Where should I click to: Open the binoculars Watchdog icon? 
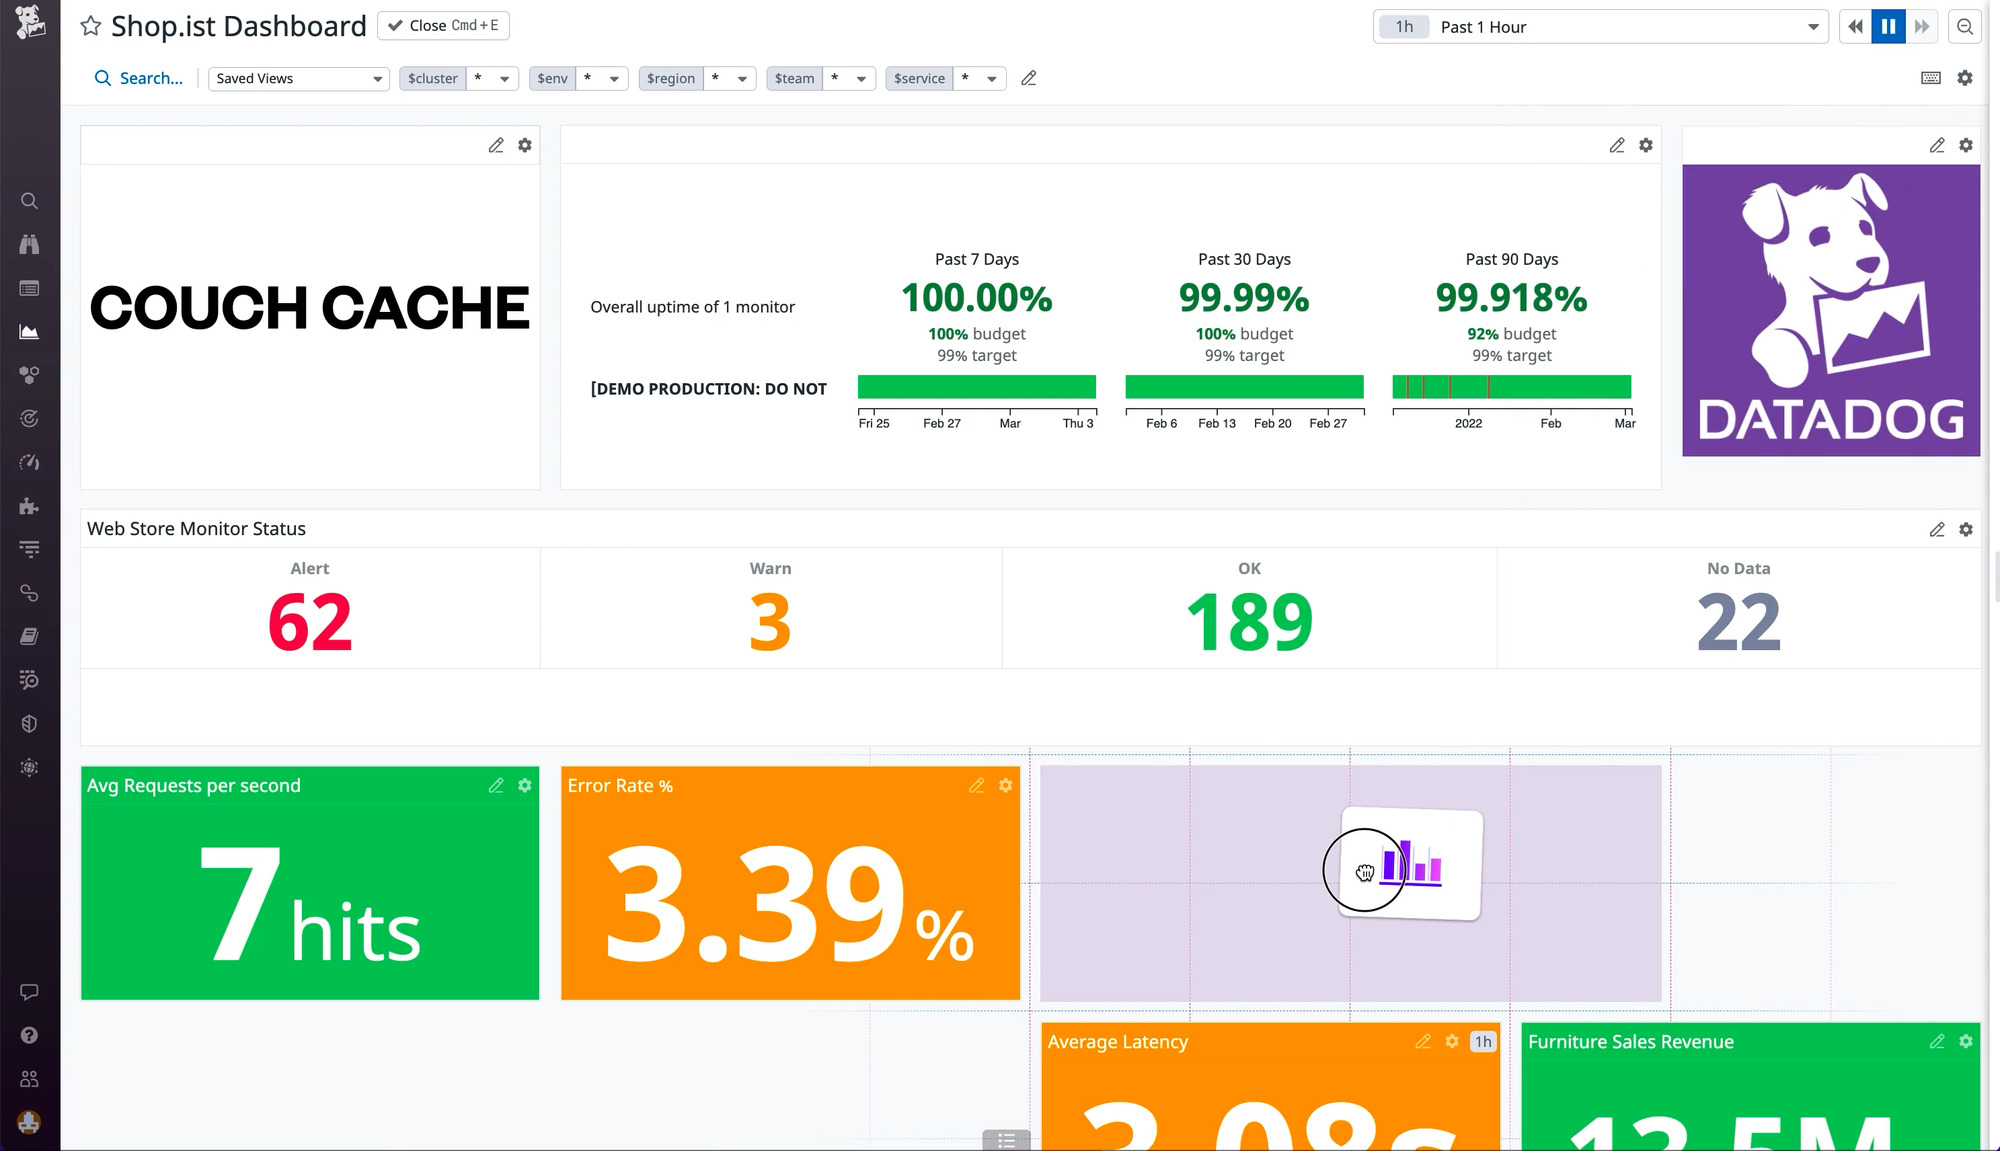[29, 244]
